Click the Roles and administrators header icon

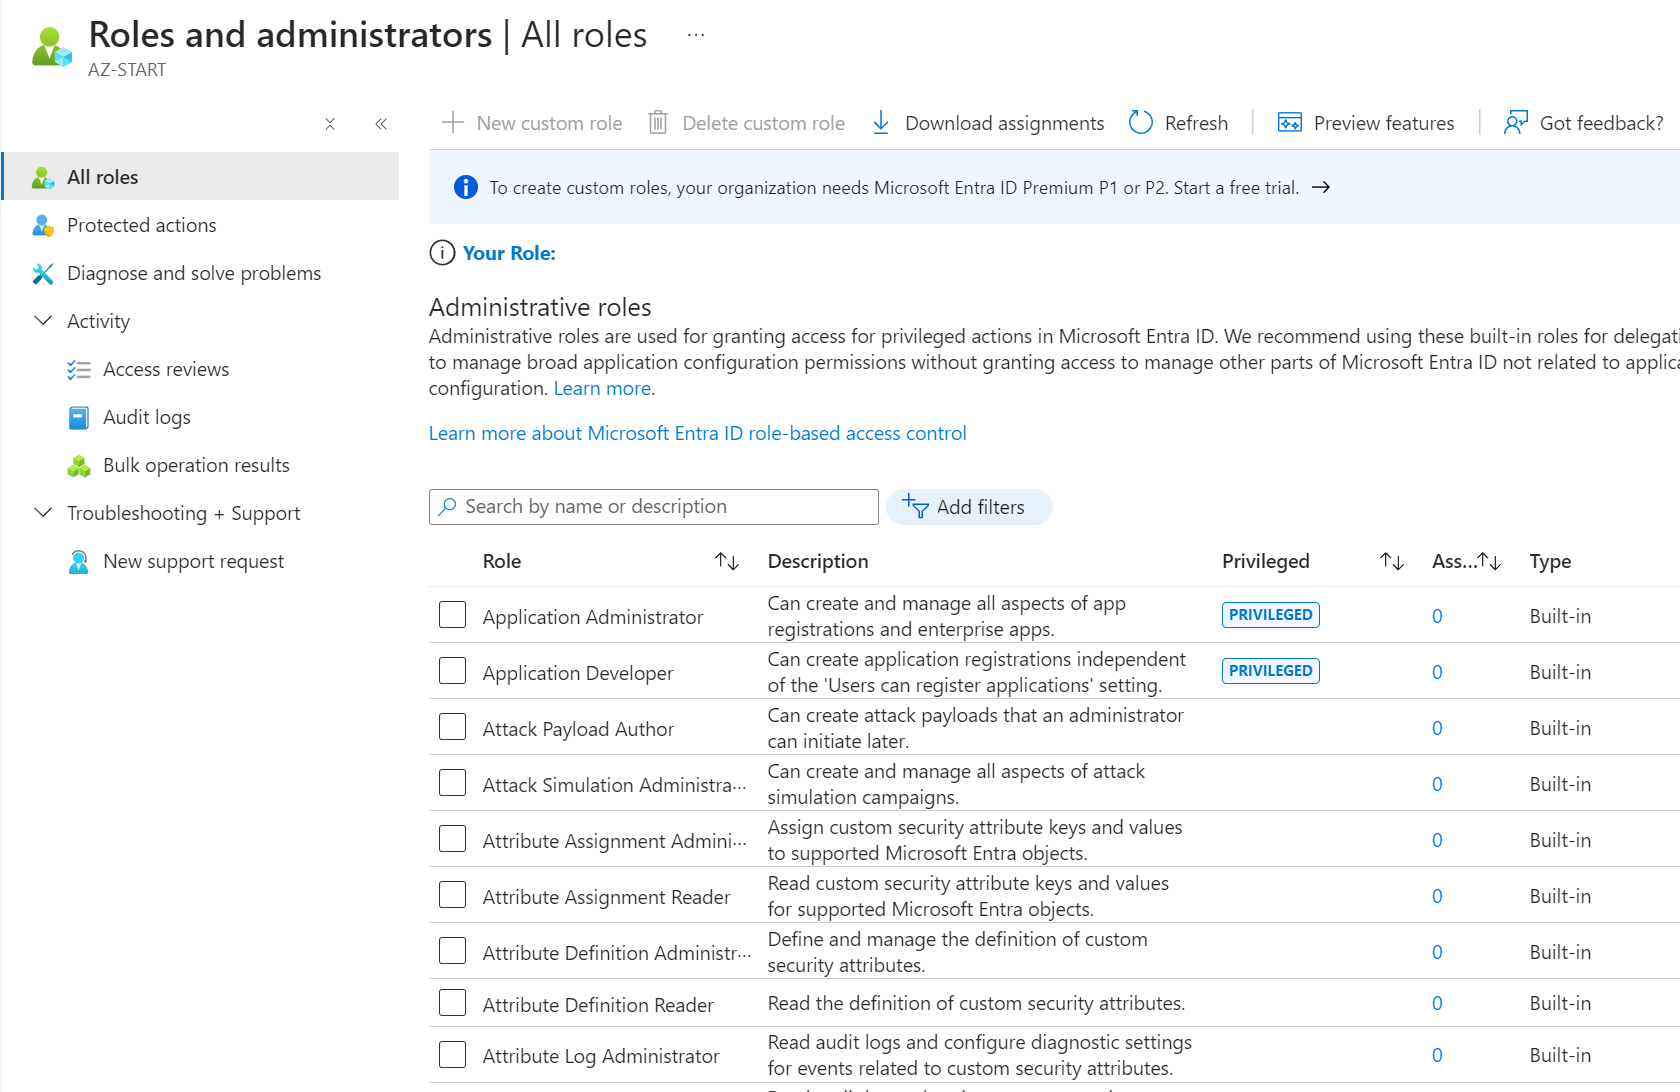[x=51, y=47]
